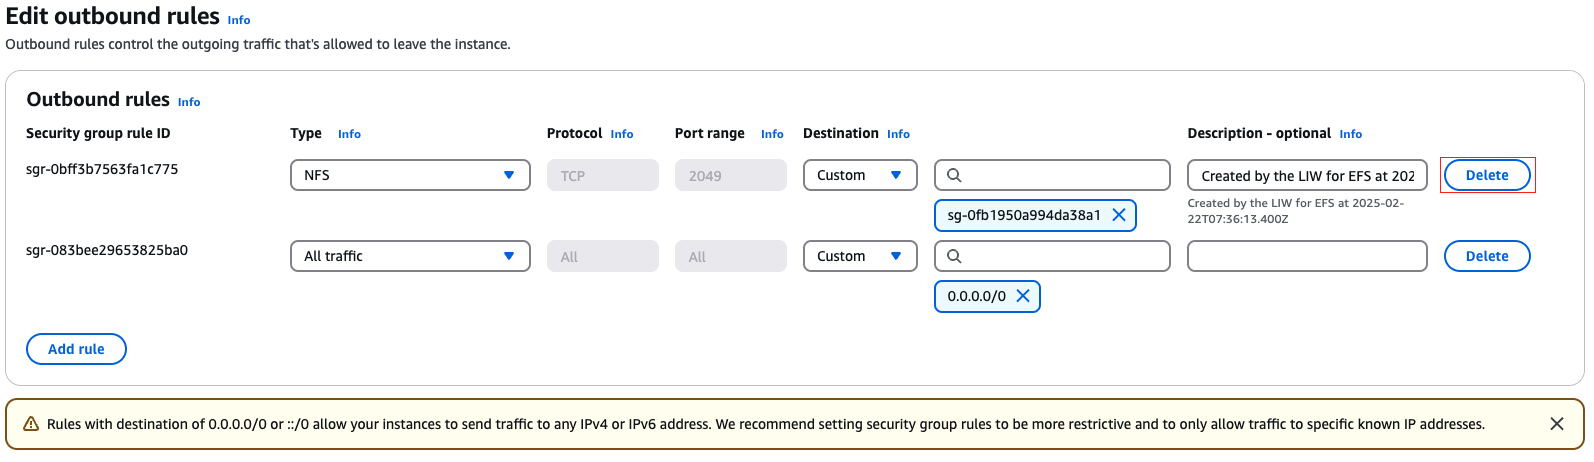1594x462 pixels.
Task: Open the Port range Info link
Action: [x=772, y=134]
